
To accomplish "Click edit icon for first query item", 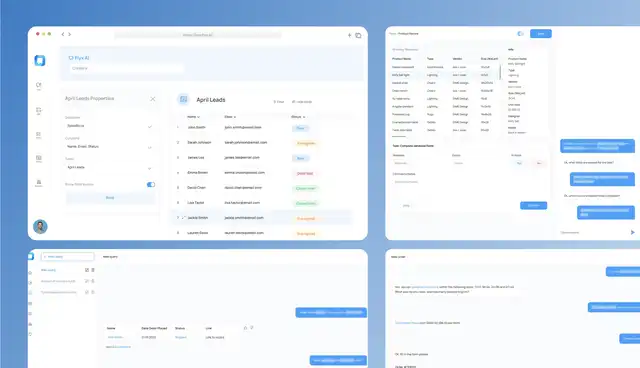I will 87,270.
